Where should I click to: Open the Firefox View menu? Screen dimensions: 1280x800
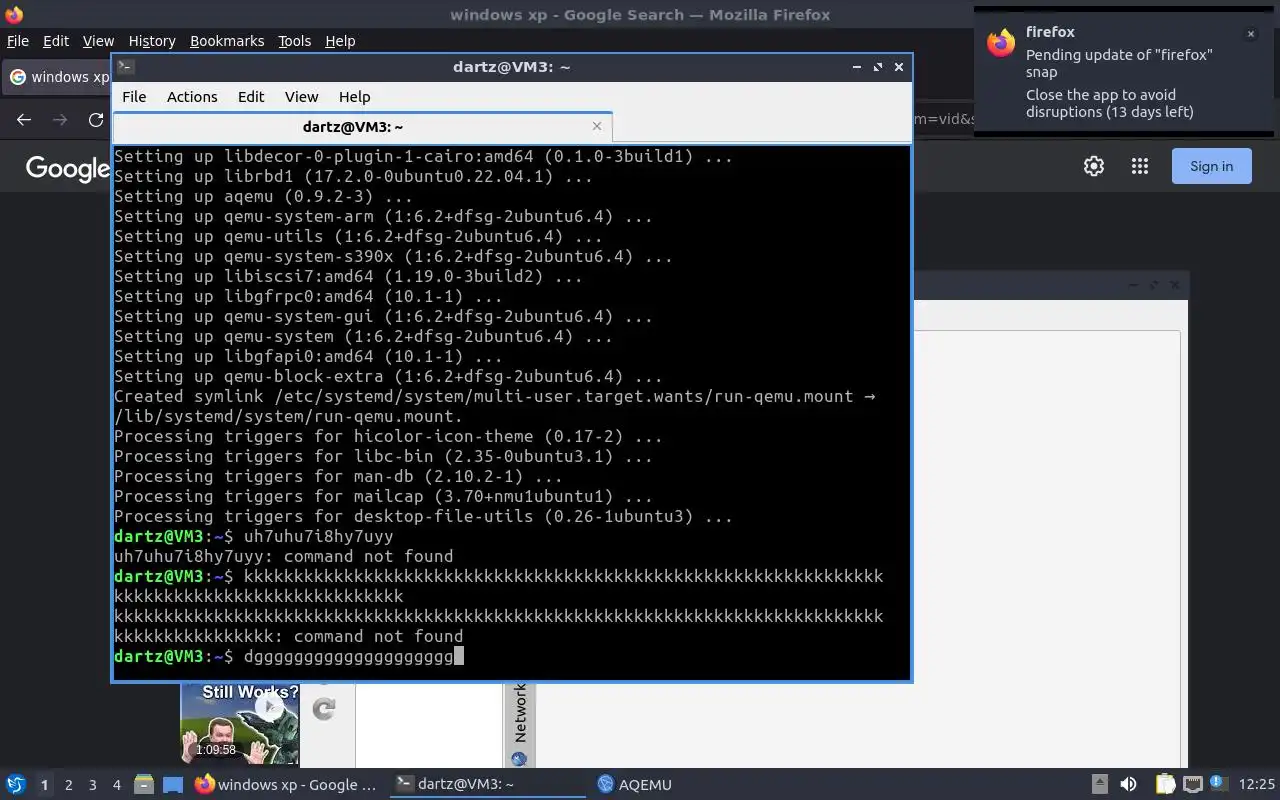pos(98,41)
